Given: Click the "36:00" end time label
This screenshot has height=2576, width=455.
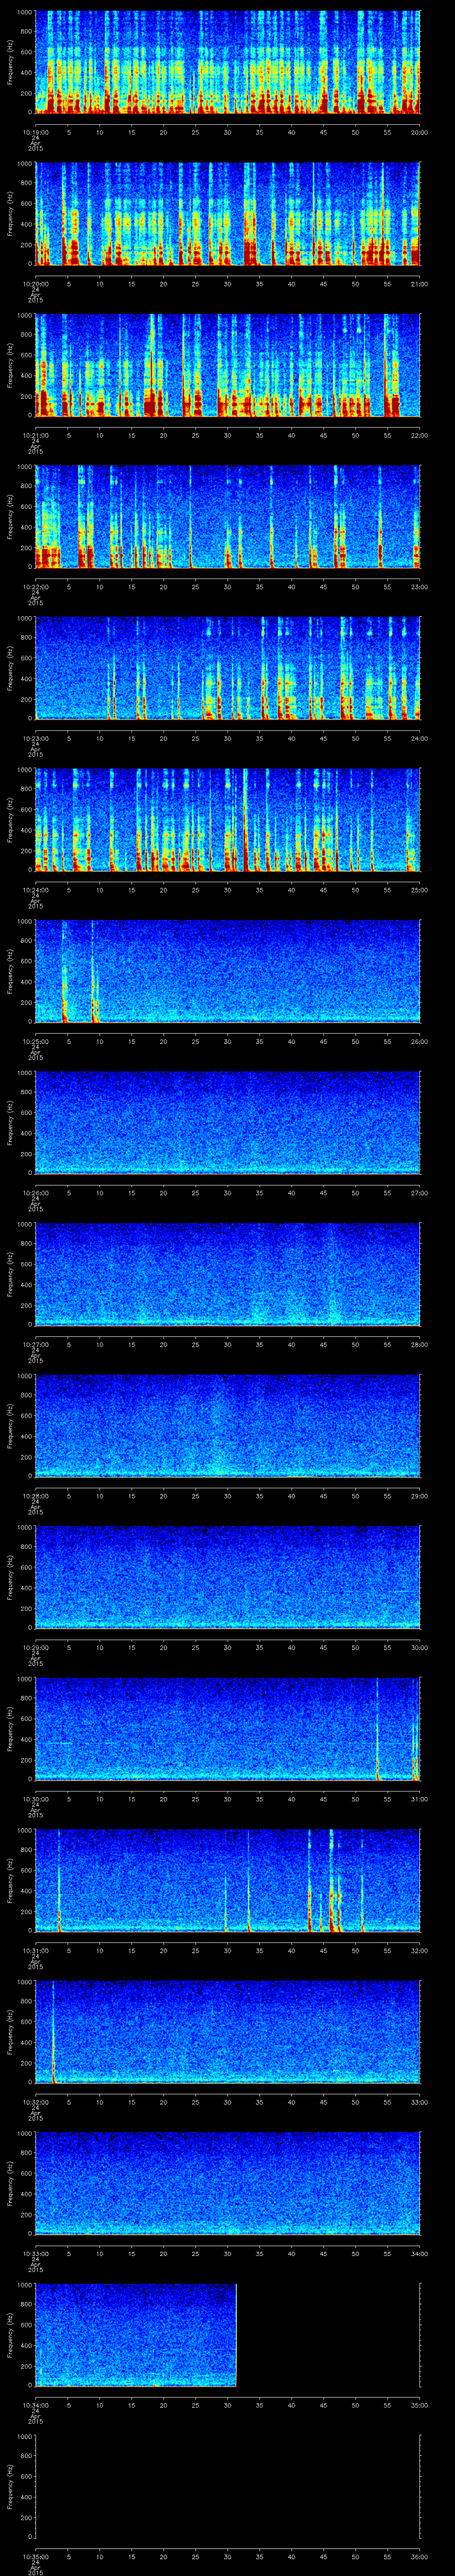Looking at the screenshot, I should coord(419,2556).
